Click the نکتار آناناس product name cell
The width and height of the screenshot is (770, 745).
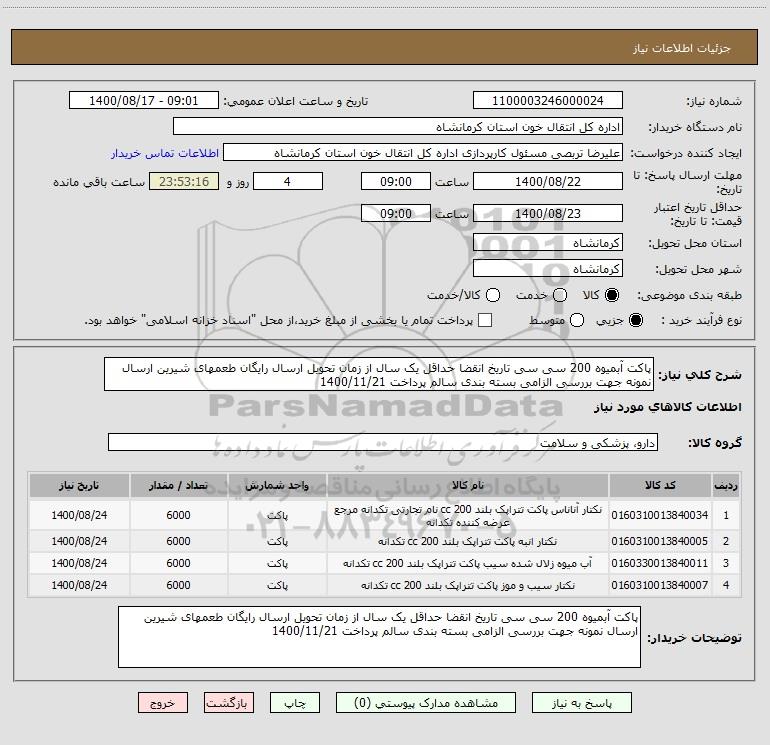(468, 515)
